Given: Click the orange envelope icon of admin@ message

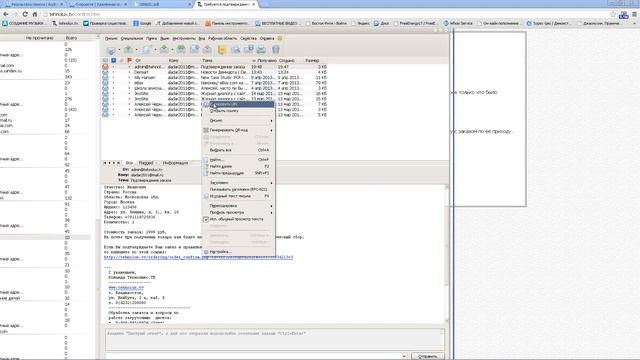Looking at the screenshot, I should coord(105,67).
